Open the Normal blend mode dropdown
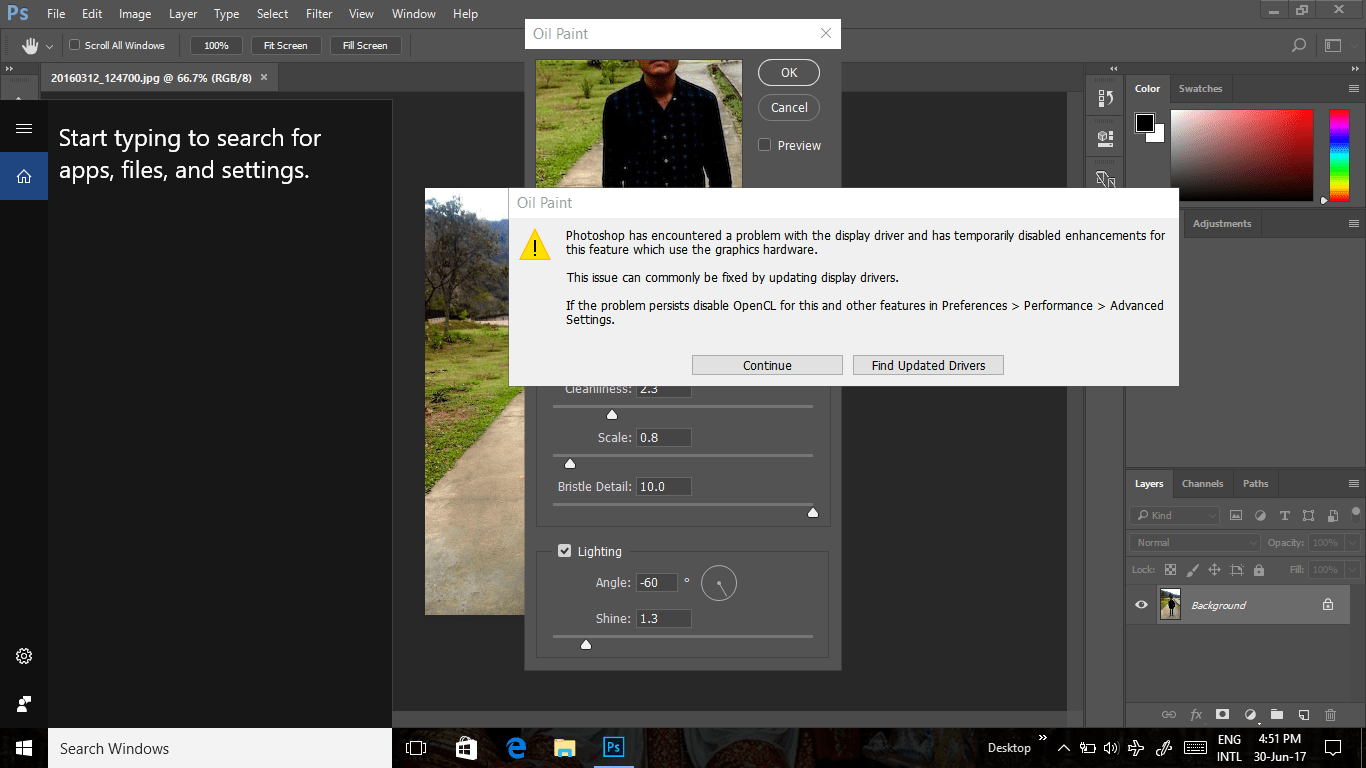1366x768 pixels. pyautogui.click(x=1193, y=542)
